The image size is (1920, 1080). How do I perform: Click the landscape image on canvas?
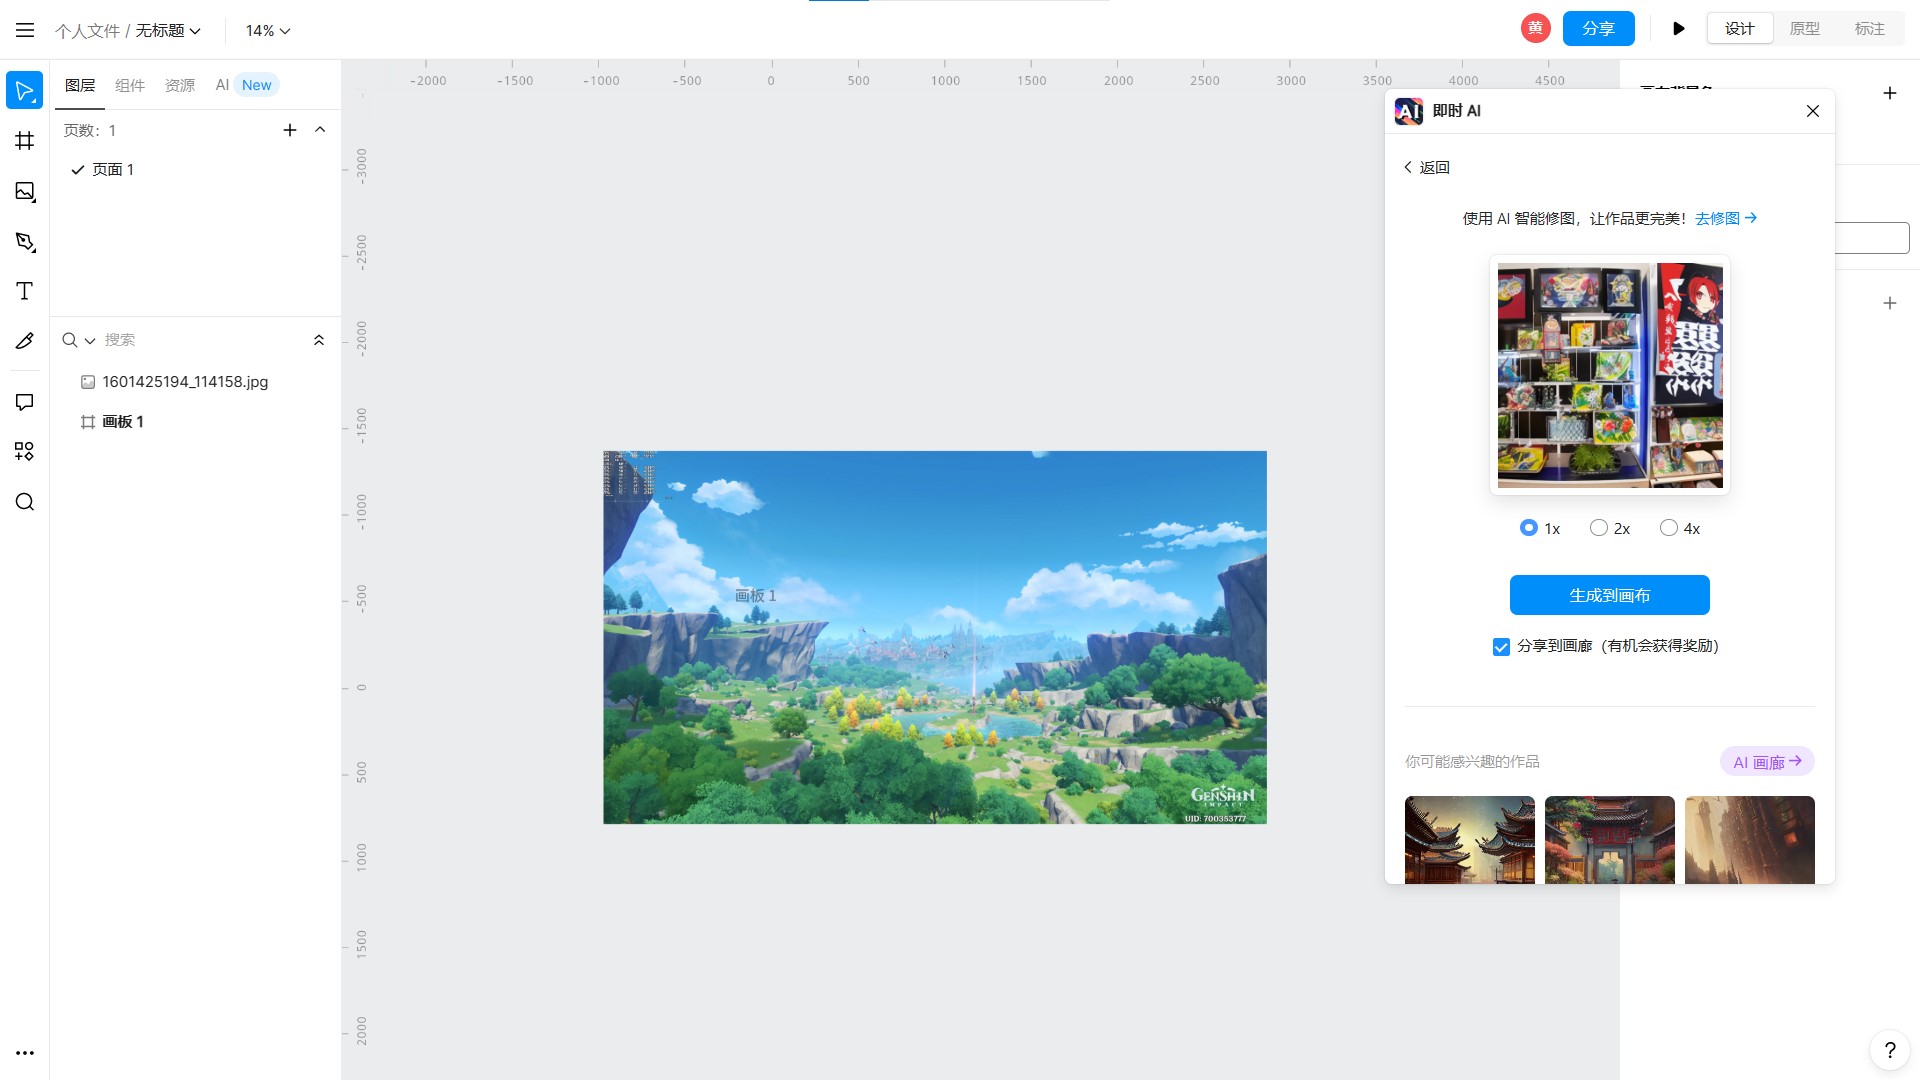point(935,638)
